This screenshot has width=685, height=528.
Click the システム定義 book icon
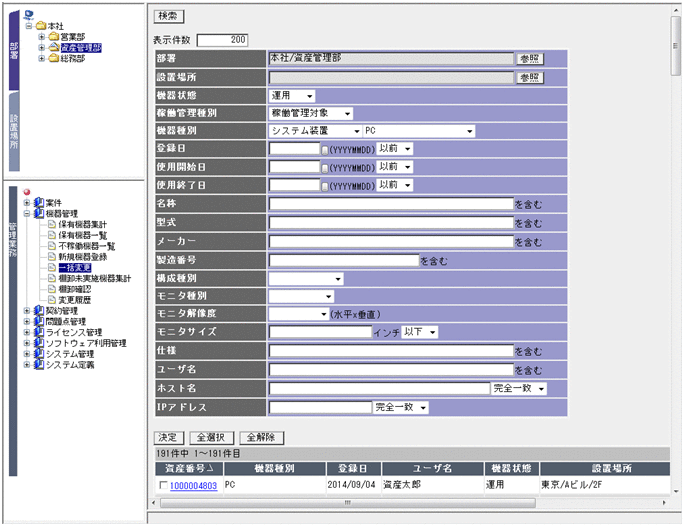tap(39, 364)
